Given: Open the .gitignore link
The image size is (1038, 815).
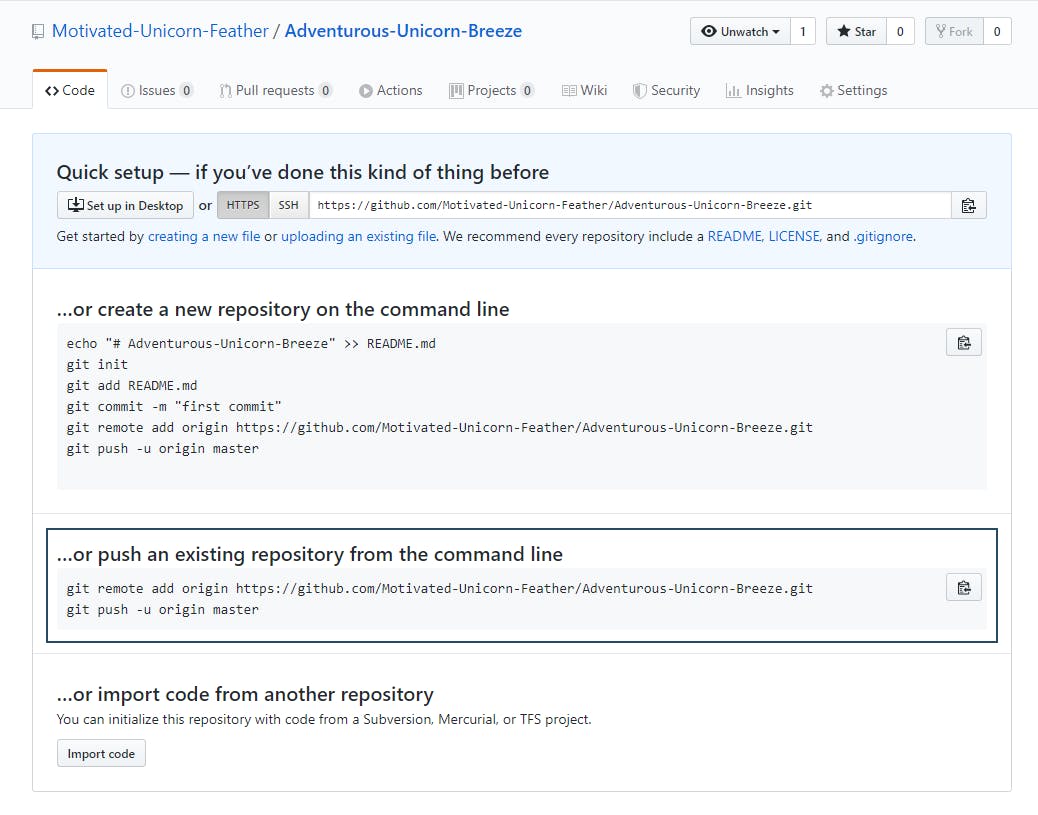Looking at the screenshot, I should (883, 236).
